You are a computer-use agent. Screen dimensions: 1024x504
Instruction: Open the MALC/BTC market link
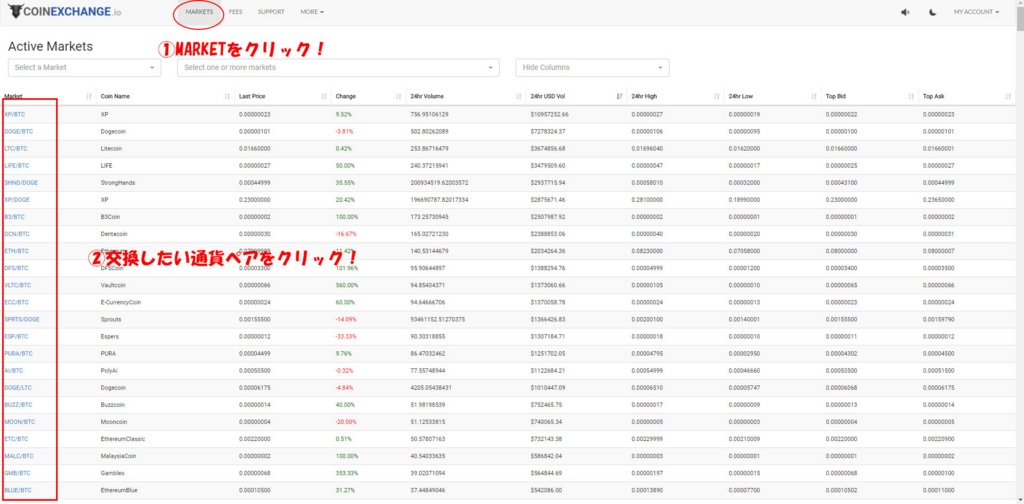pos(18,456)
